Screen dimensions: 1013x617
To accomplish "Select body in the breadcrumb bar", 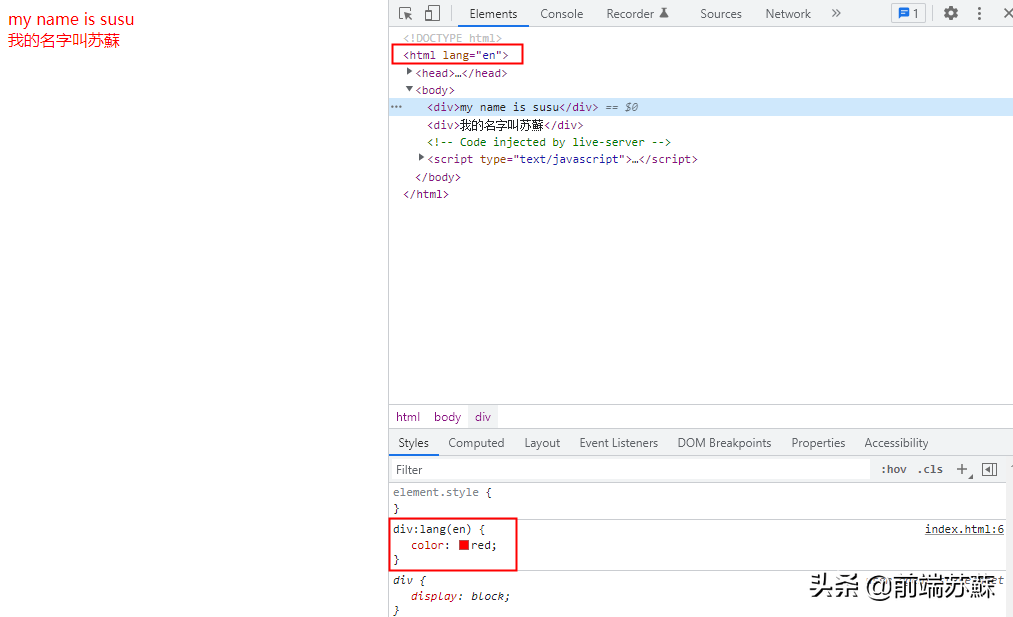I will click(447, 417).
